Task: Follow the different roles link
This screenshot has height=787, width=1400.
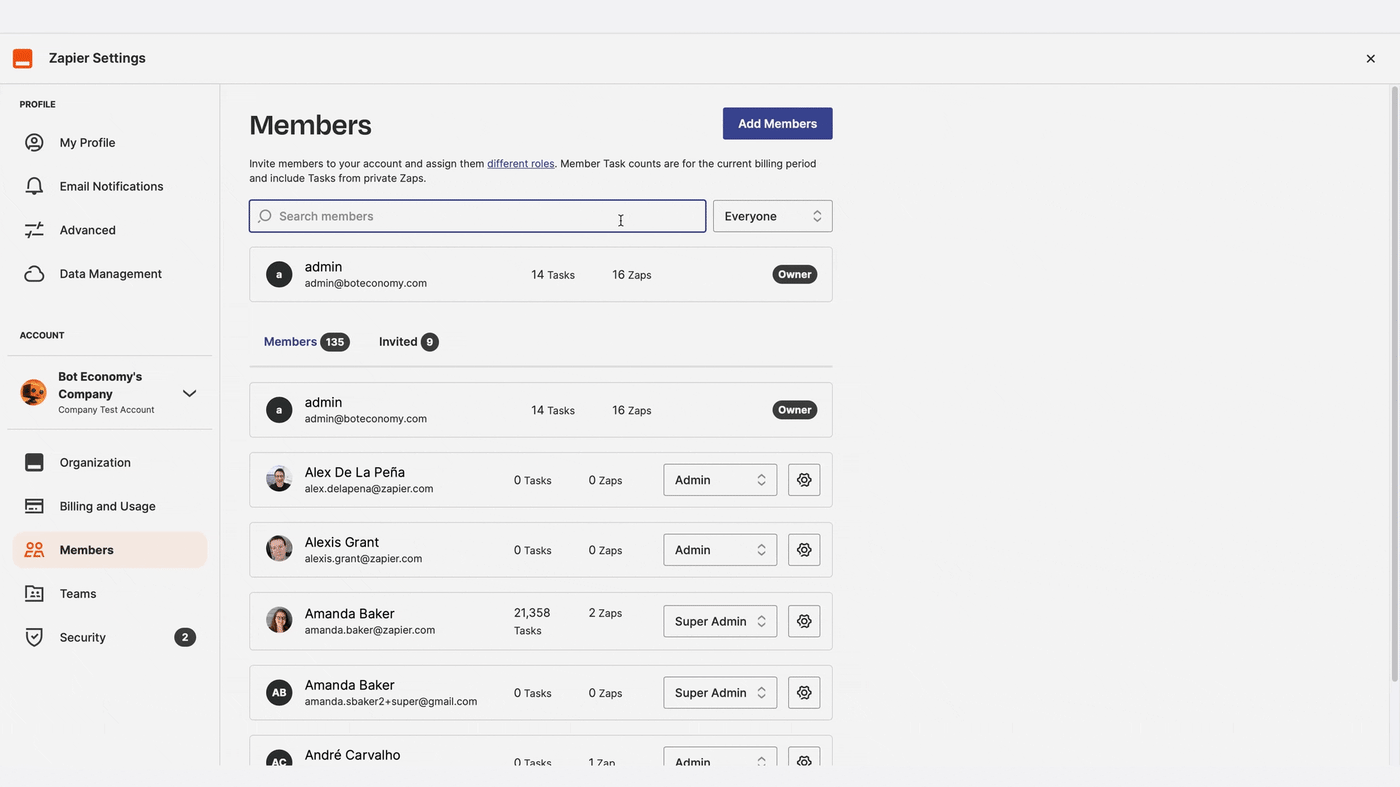Action: click(x=521, y=164)
